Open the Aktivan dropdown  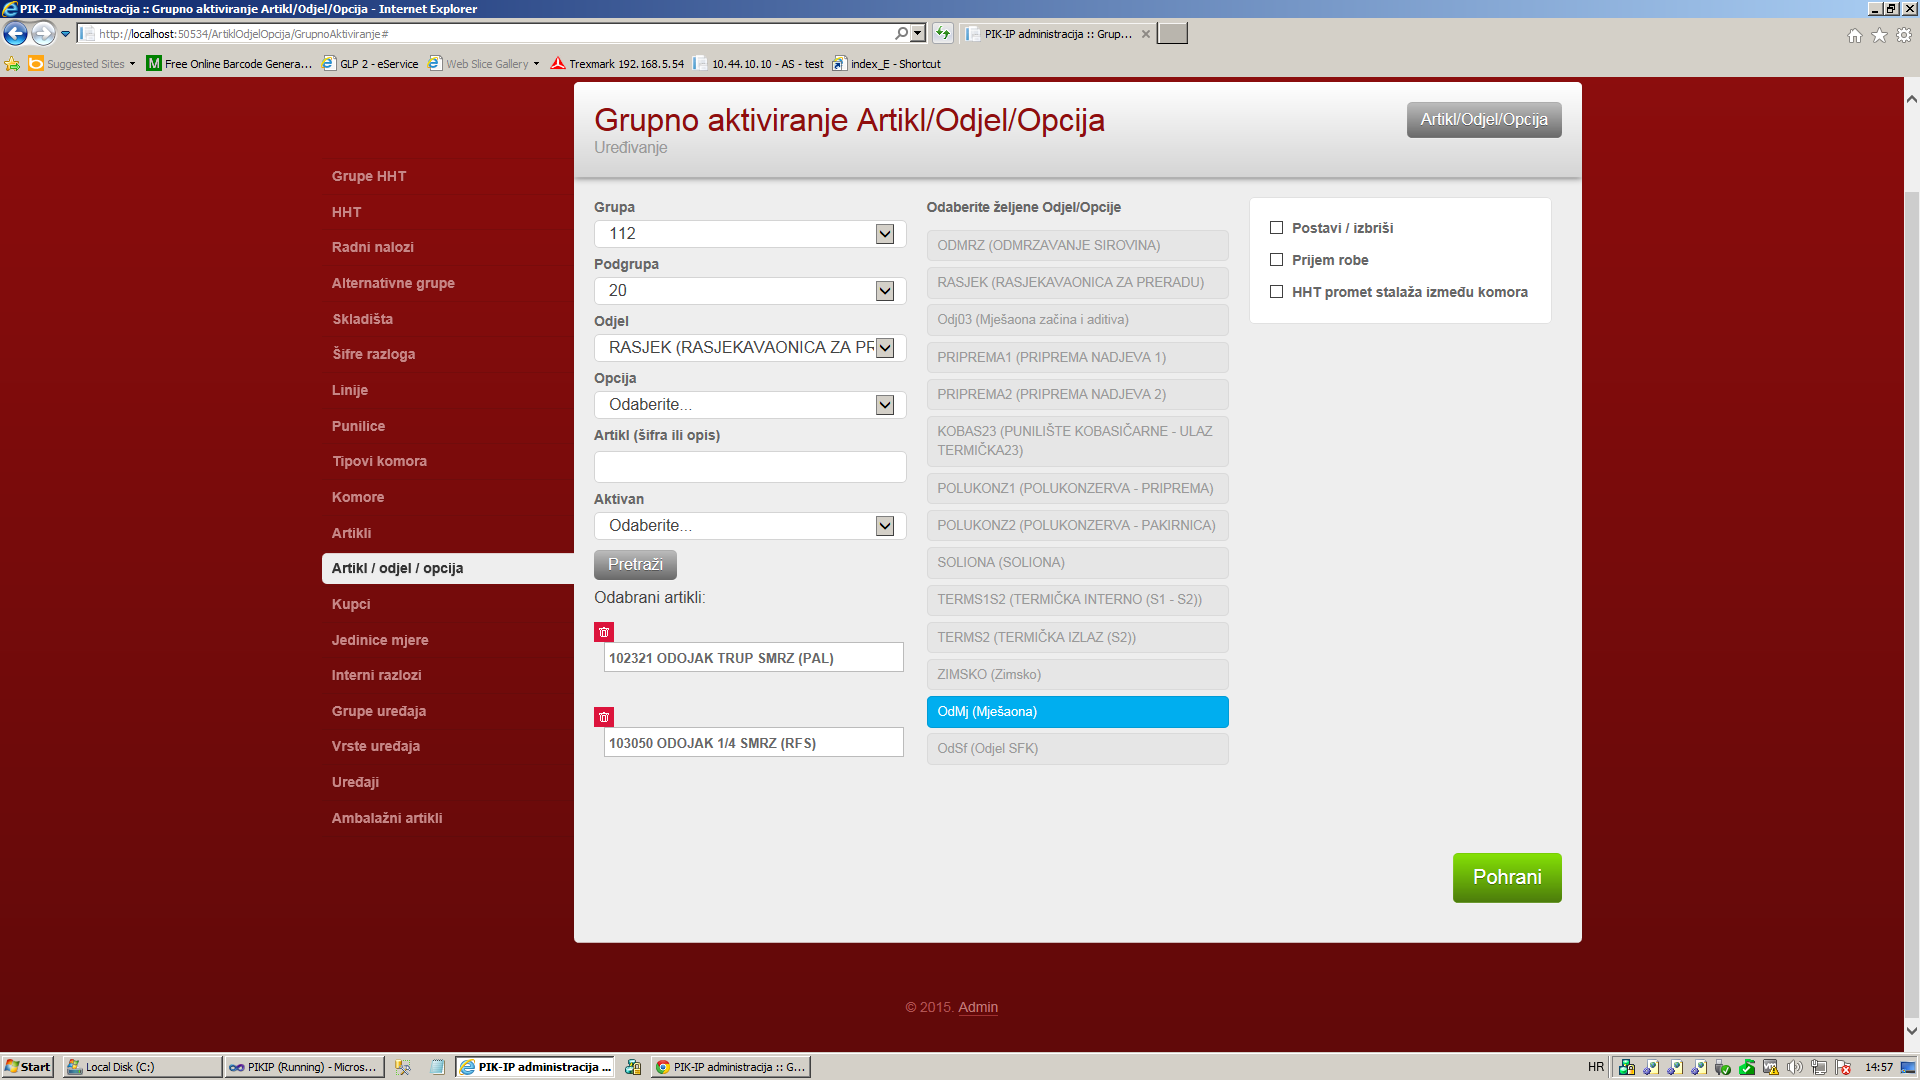point(750,526)
